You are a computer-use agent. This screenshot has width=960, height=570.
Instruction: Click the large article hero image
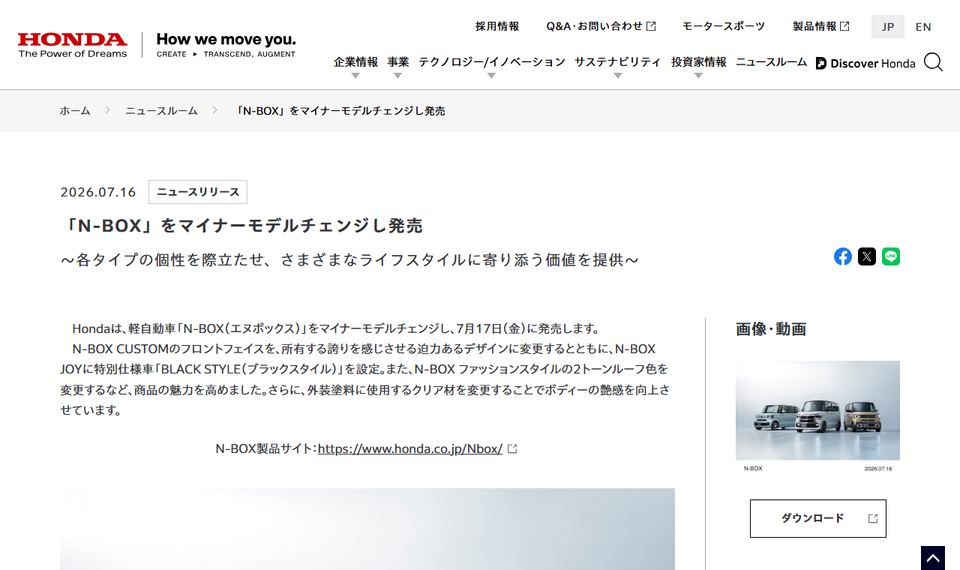pyautogui.click(x=367, y=529)
